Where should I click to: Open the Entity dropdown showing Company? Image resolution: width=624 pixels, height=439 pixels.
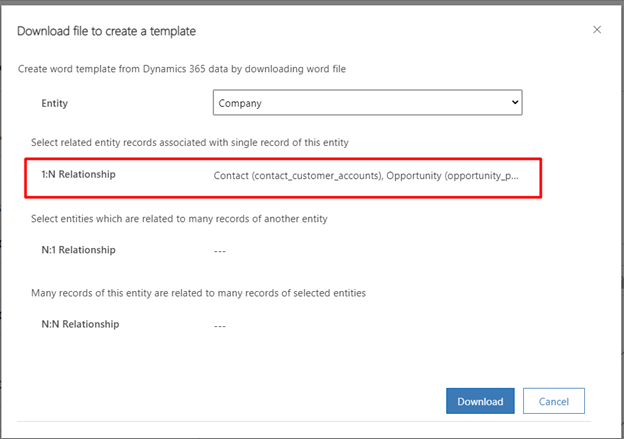pyautogui.click(x=367, y=103)
